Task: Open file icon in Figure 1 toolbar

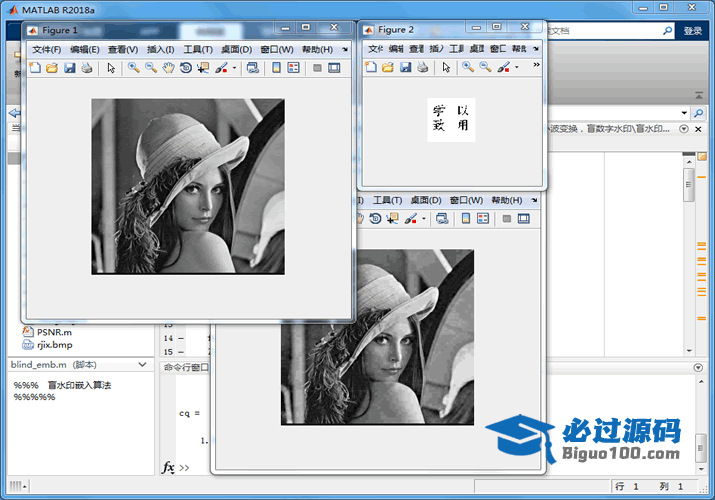Action: [52, 68]
